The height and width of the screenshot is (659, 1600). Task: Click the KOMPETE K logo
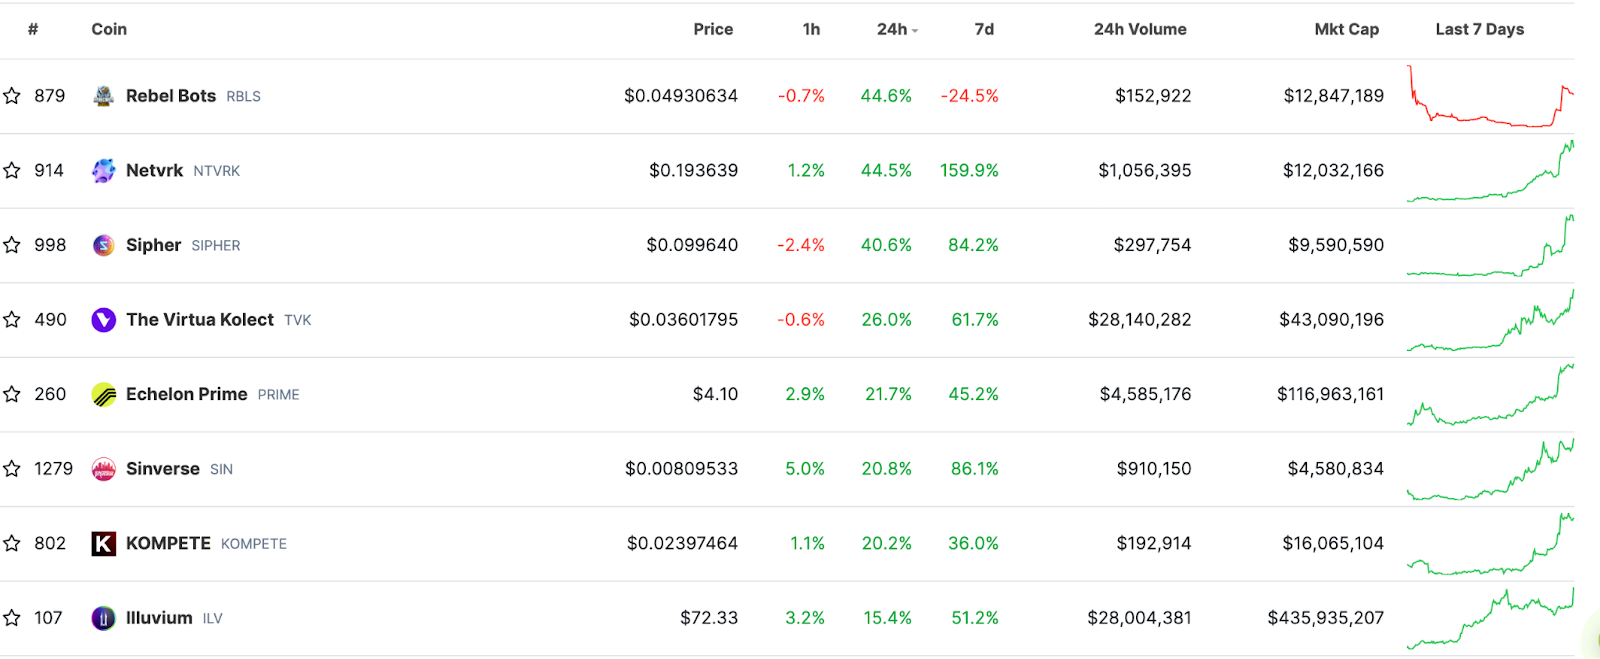pyautogui.click(x=104, y=544)
